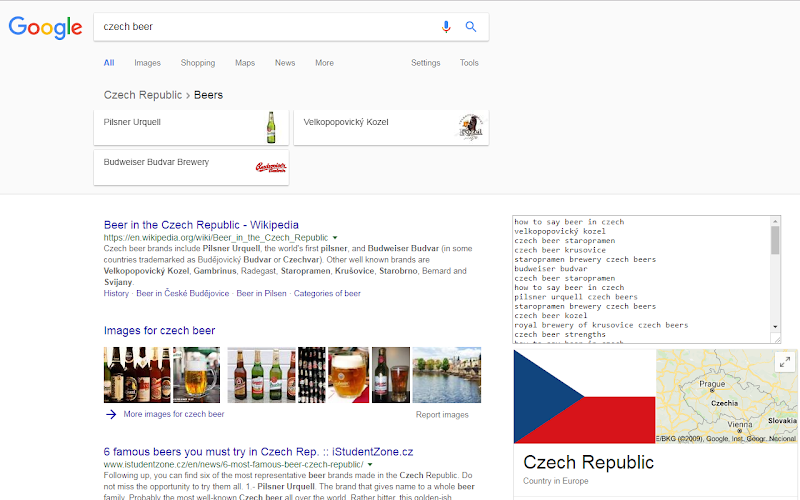The width and height of the screenshot is (800, 500).
Task: Click the Czech Republic breadcrumb
Action: coord(143,95)
